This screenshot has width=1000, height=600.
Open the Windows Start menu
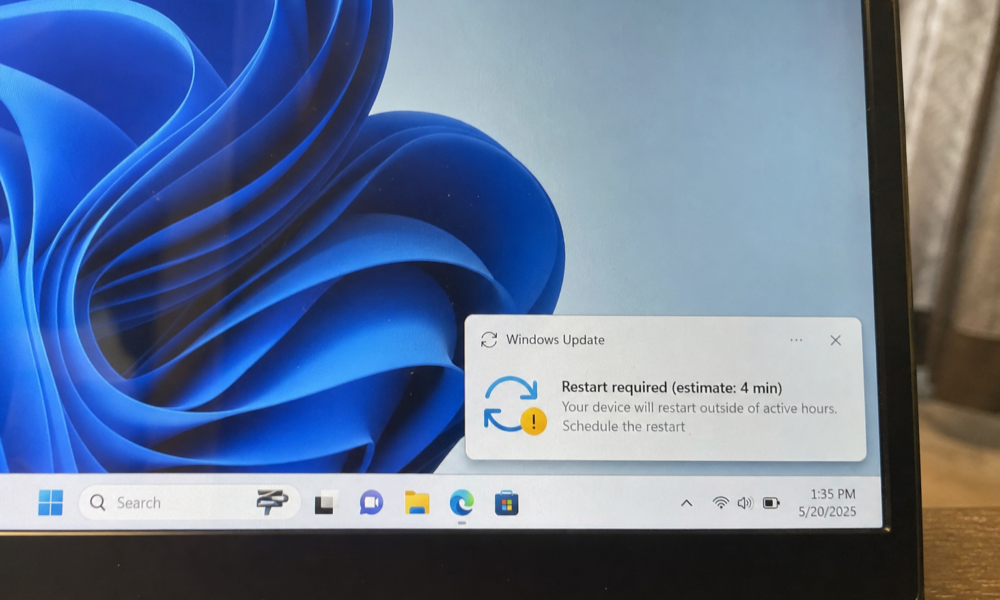coord(50,502)
